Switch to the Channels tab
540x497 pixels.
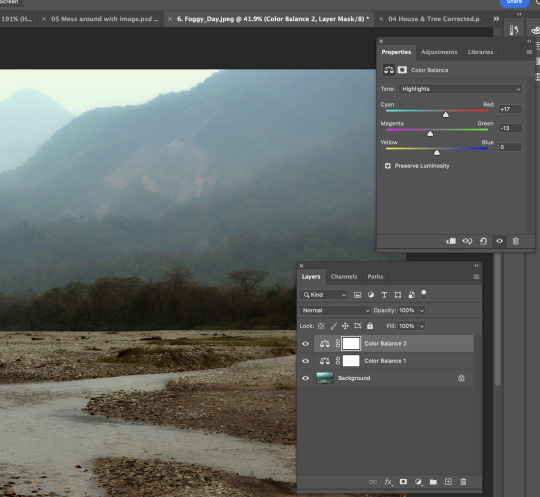[344, 277]
